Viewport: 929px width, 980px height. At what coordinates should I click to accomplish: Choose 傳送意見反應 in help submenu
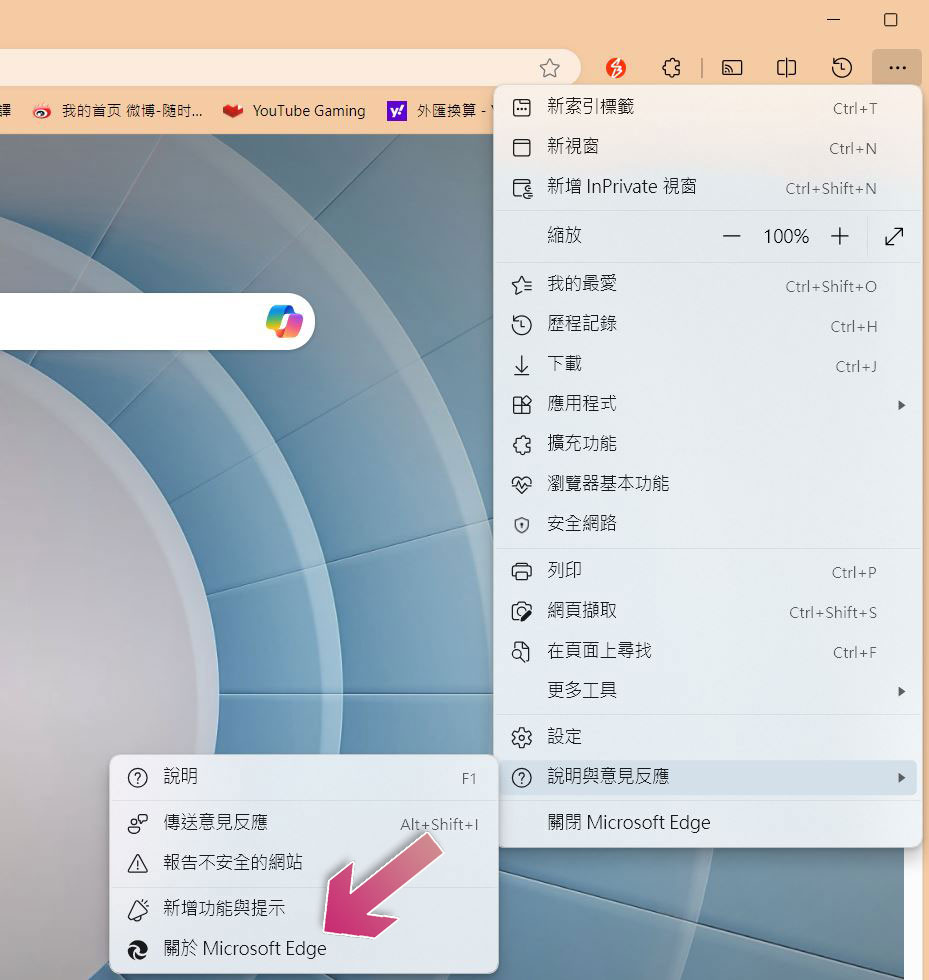216,823
